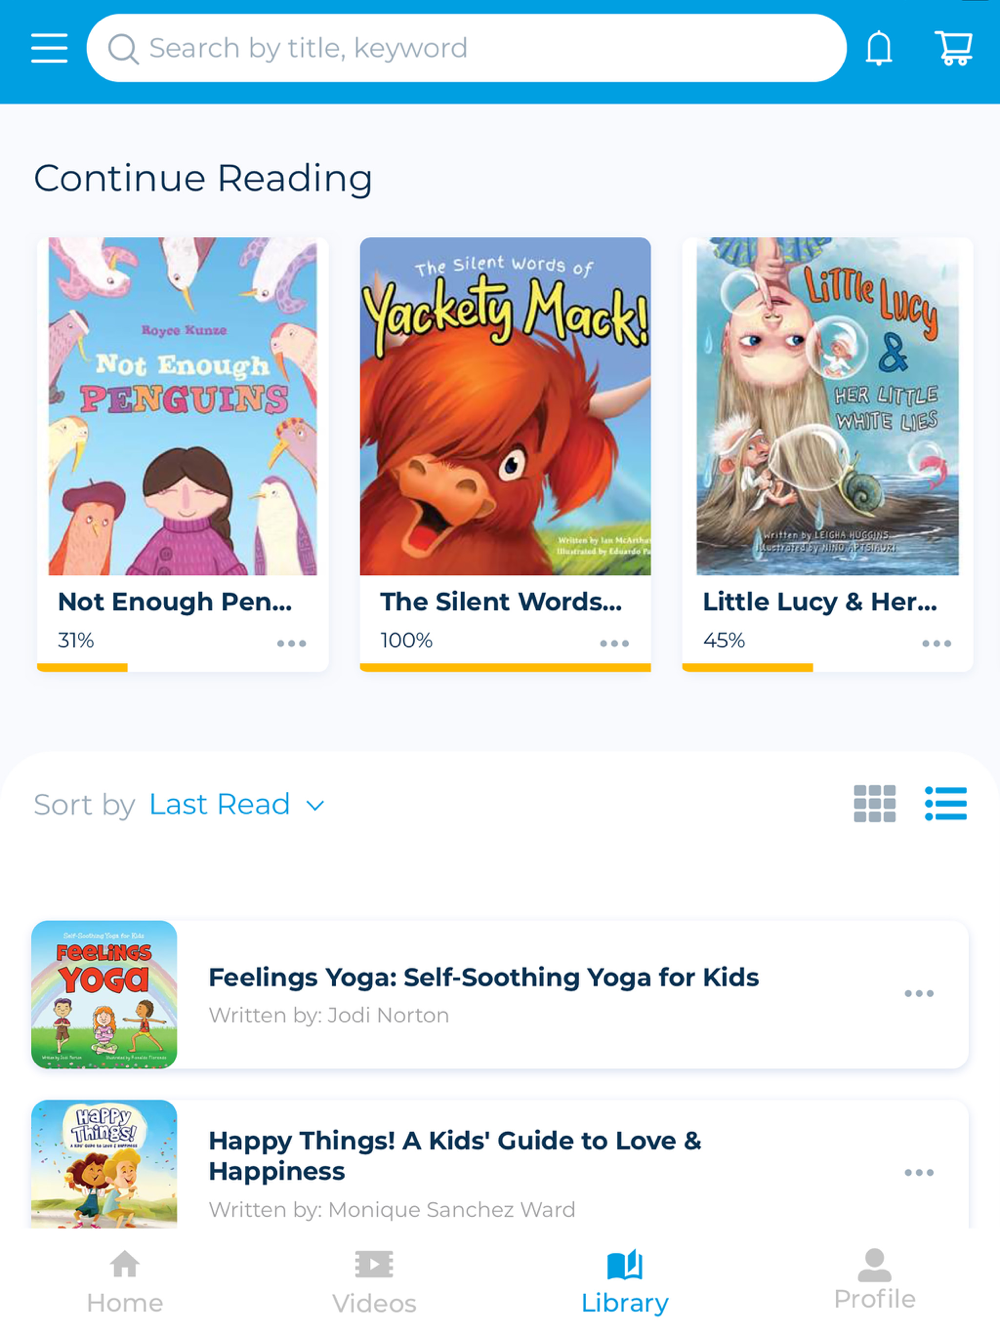
Task: Open options for Feelings Yoga
Action: (x=919, y=994)
